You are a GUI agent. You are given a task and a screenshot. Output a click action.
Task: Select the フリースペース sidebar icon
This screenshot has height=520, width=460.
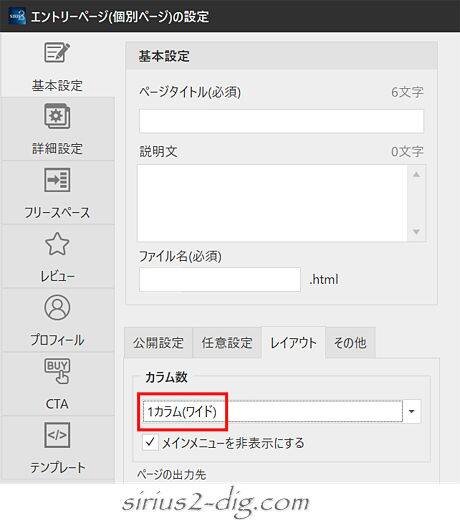click(57, 180)
